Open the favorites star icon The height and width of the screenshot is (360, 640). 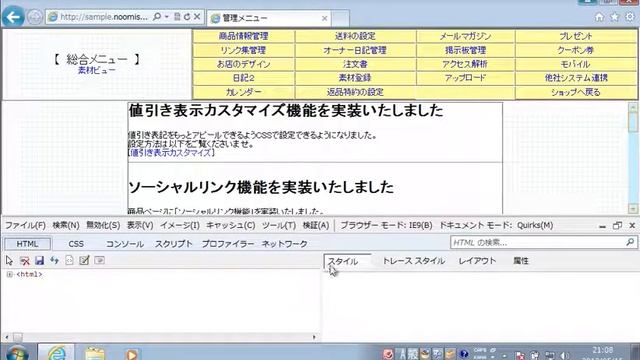(x=614, y=17)
